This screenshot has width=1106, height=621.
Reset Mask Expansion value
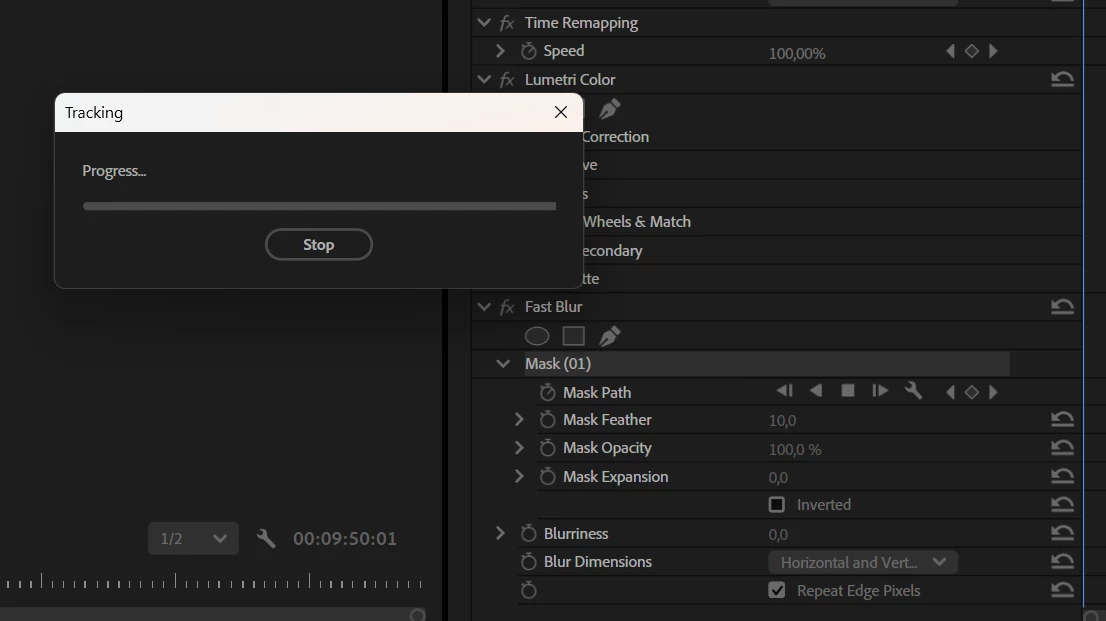(x=1062, y=476)
